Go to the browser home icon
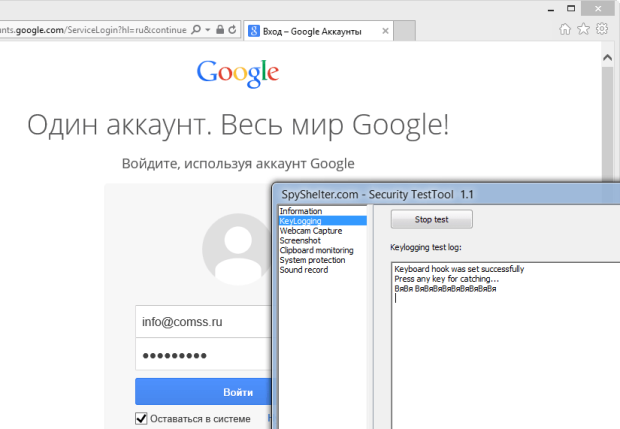Screen dimensions: 620x429 point(565,29)
